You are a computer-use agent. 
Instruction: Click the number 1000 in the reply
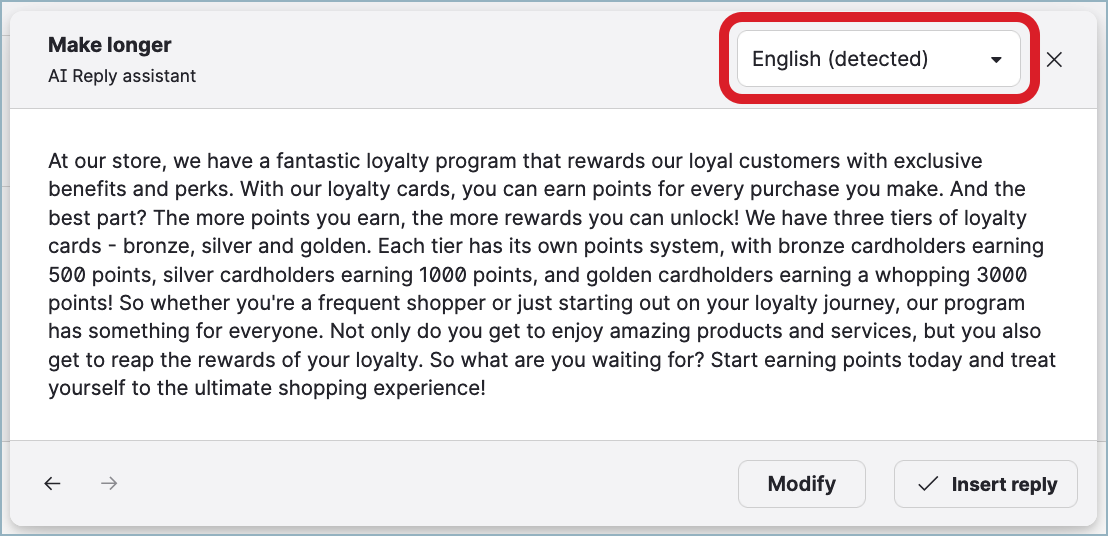point(441,274)
